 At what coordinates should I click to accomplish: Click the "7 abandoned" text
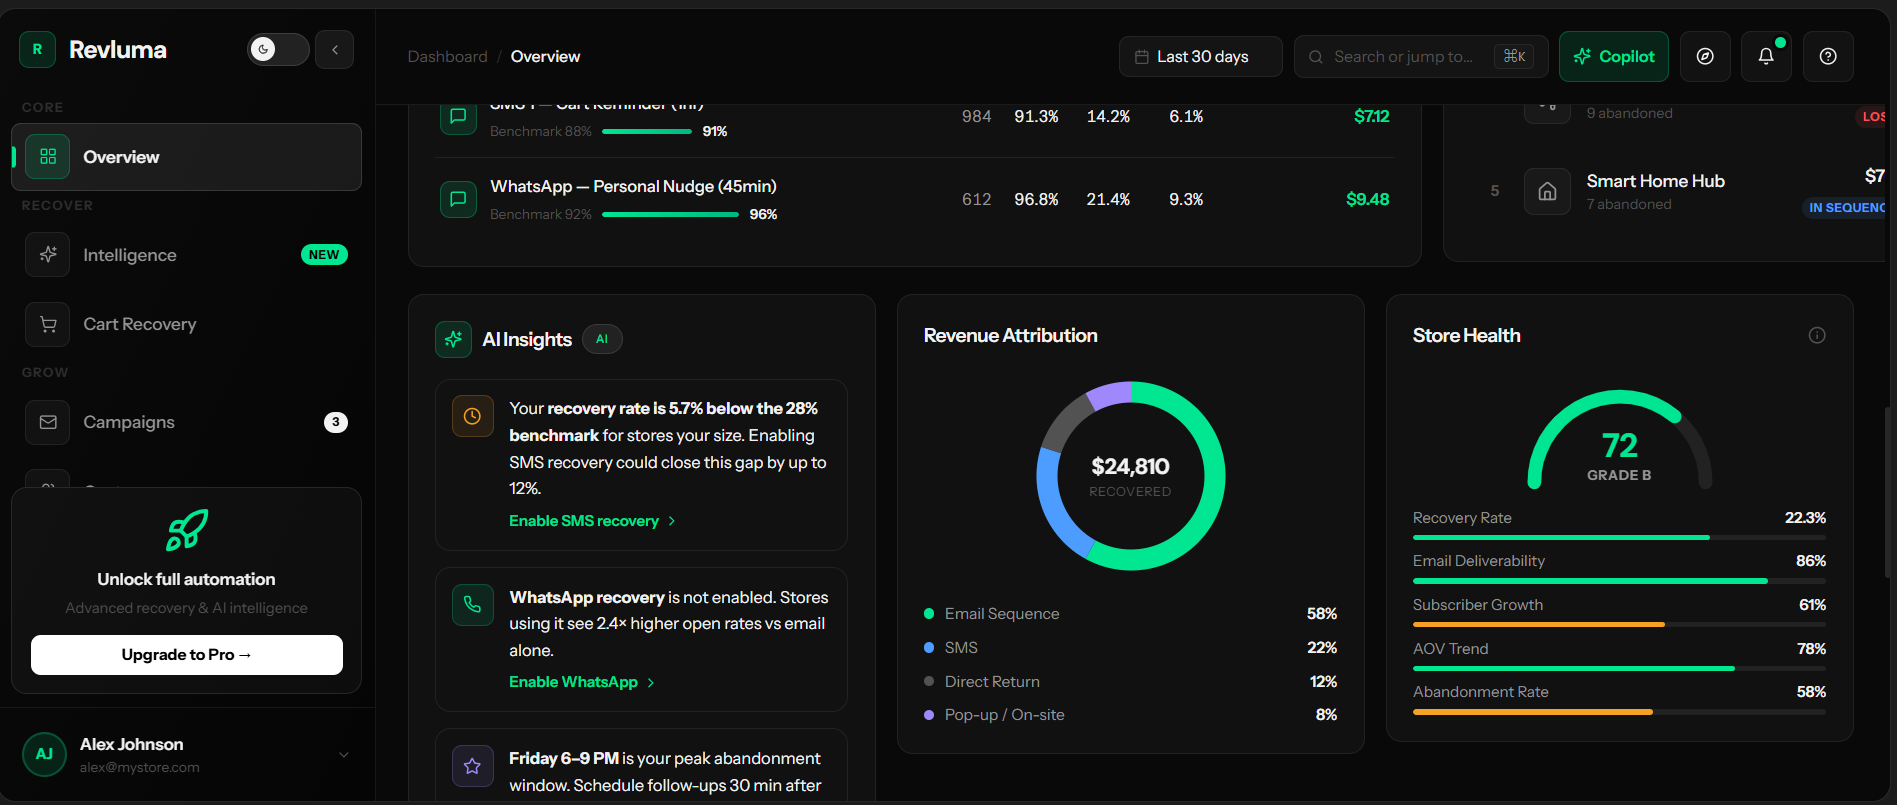[1628, 204]
